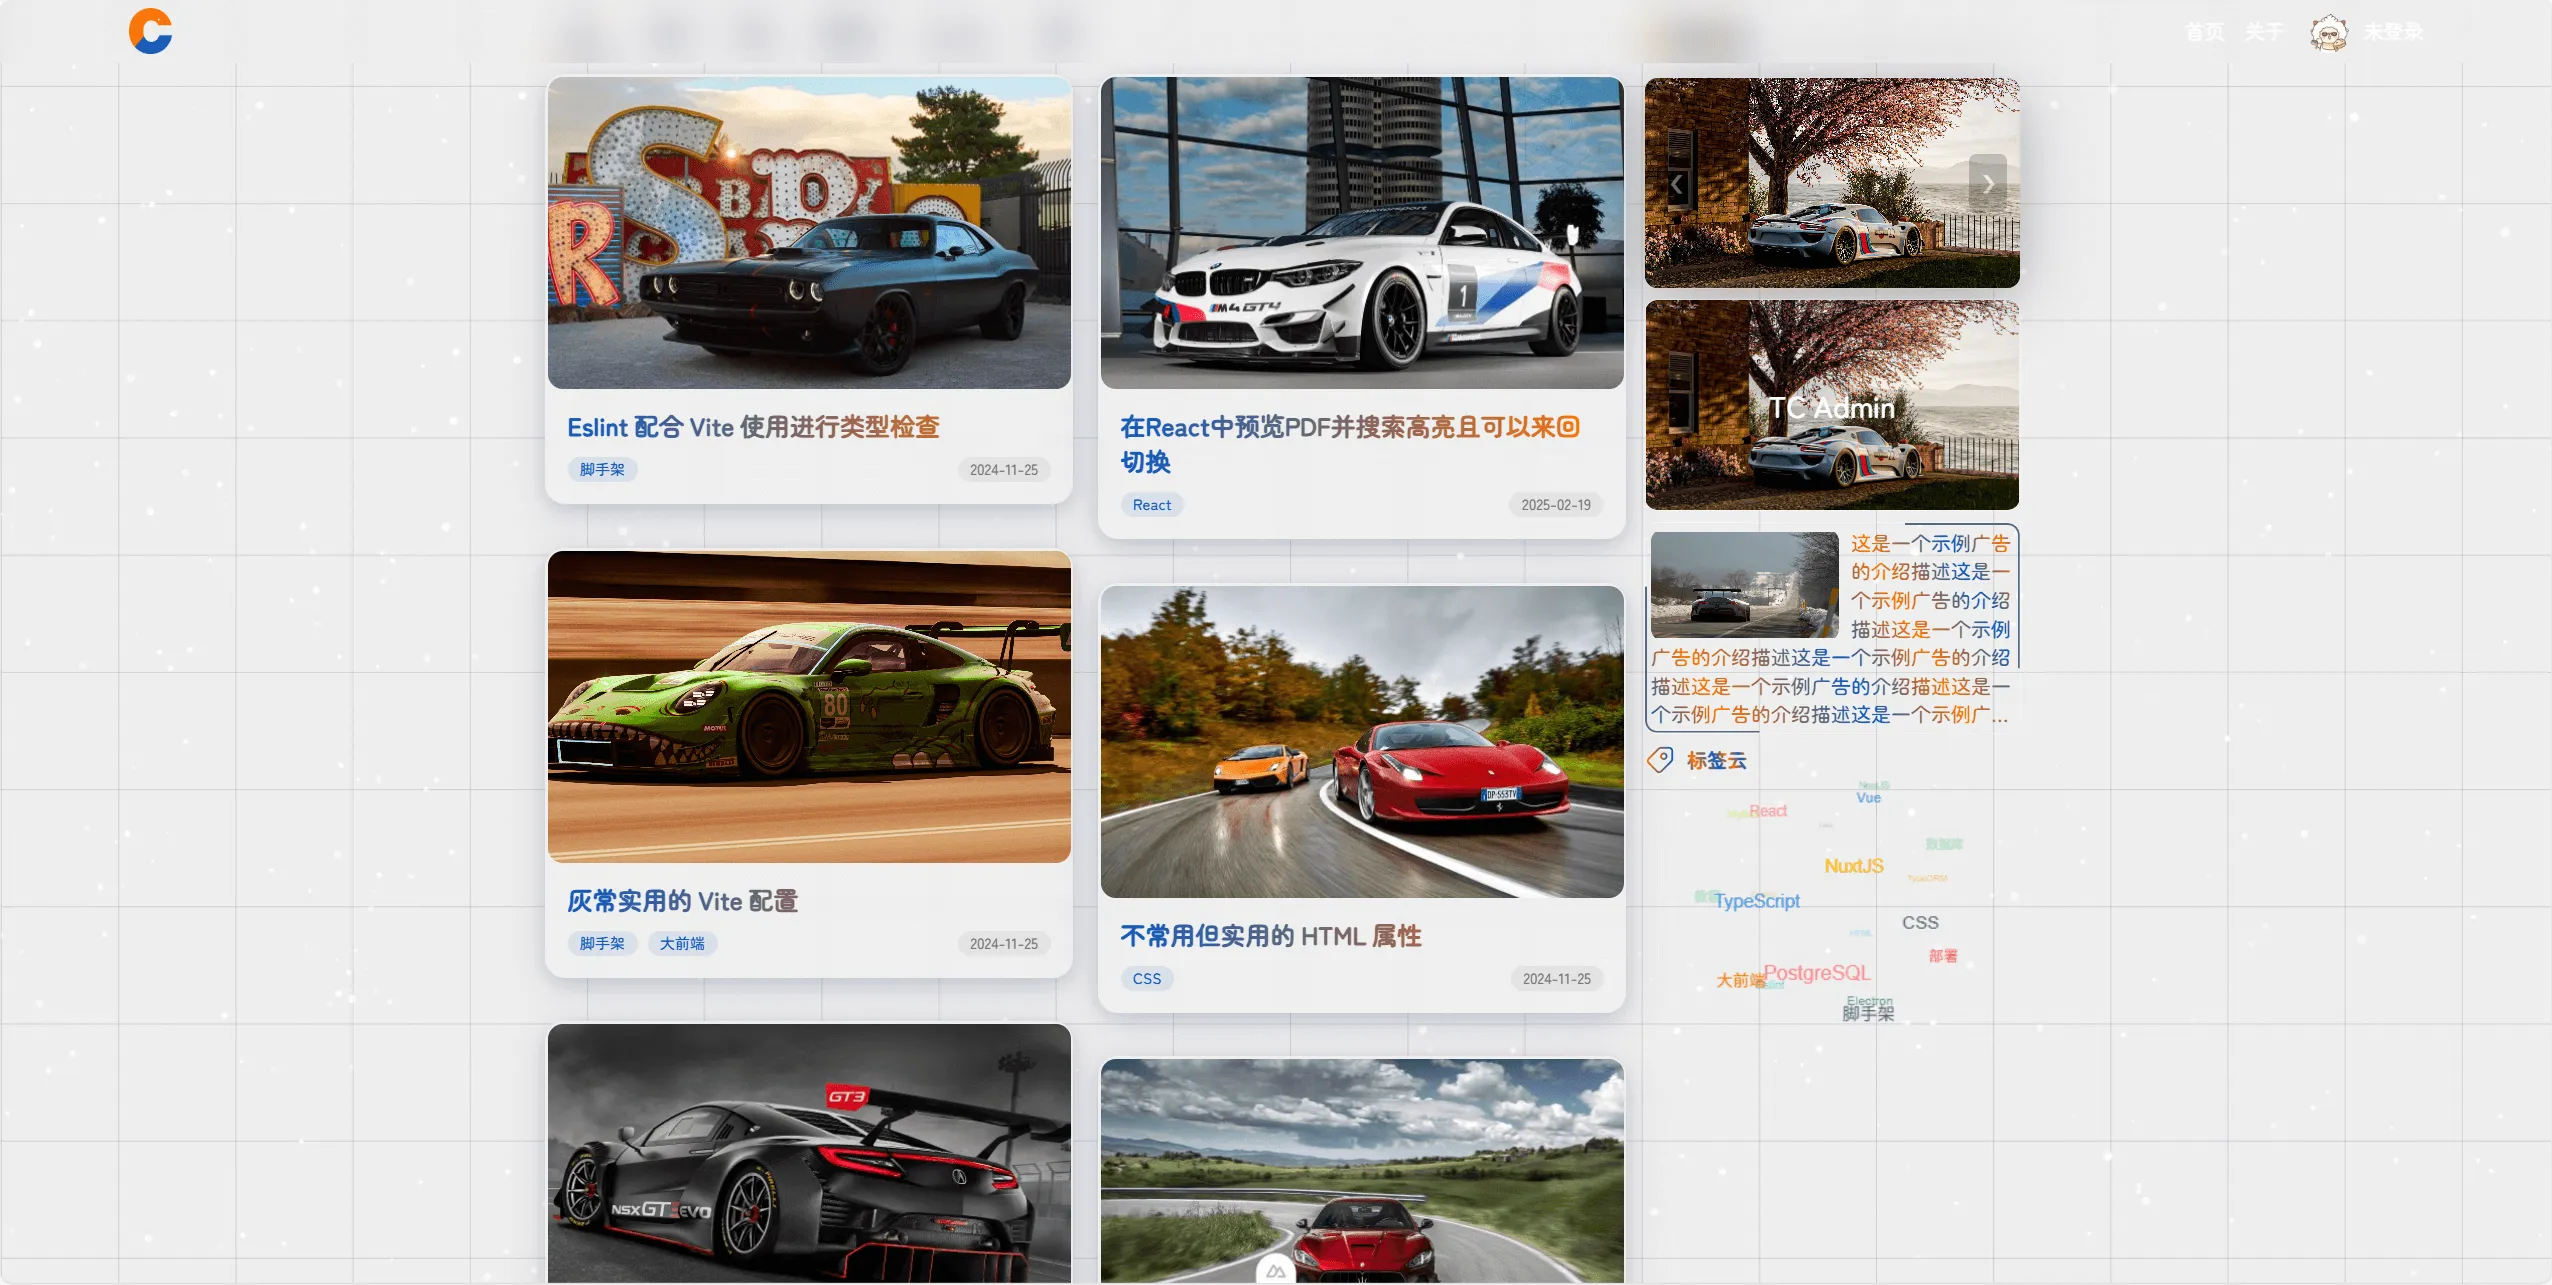2552x1285 pixels.
Task: Click the sample ad car thumbnail
Action: 1744,584
